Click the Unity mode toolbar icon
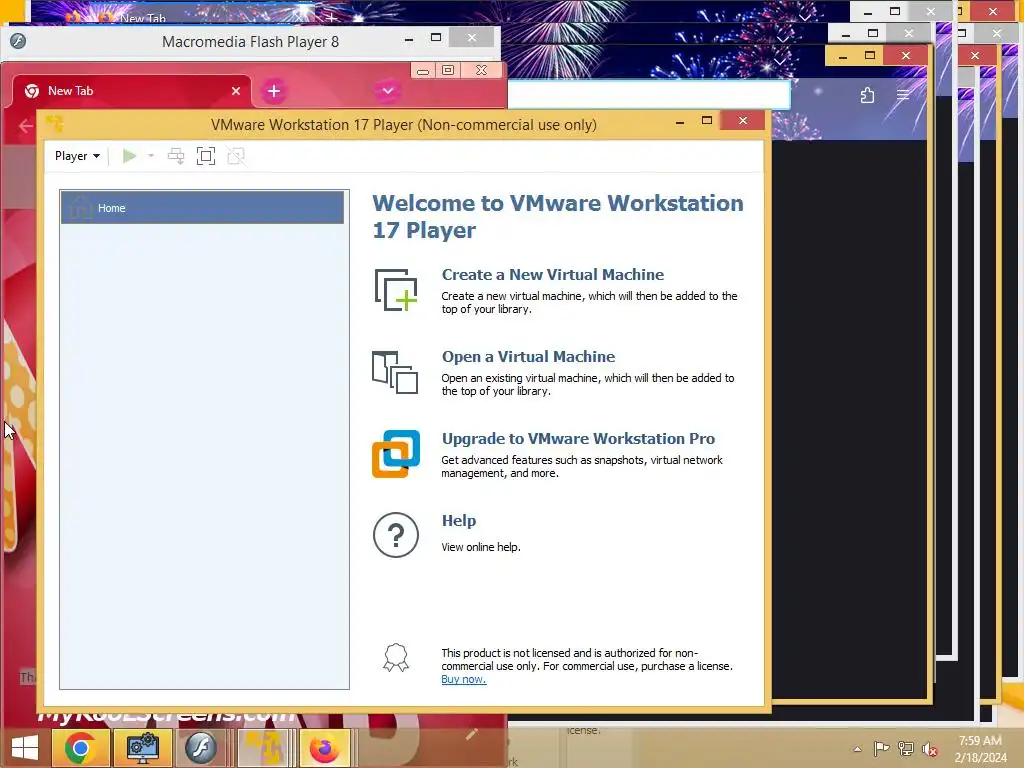 236,156
